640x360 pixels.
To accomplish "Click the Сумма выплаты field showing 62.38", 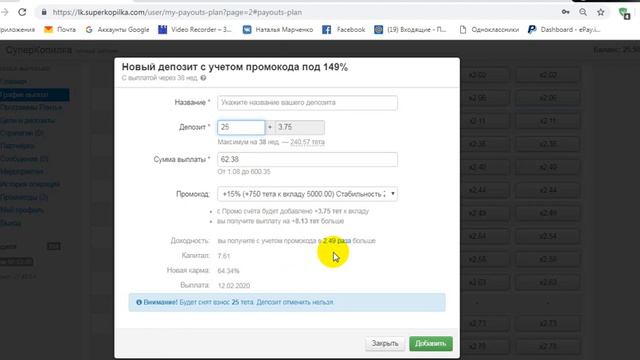I will click(307, 159).
